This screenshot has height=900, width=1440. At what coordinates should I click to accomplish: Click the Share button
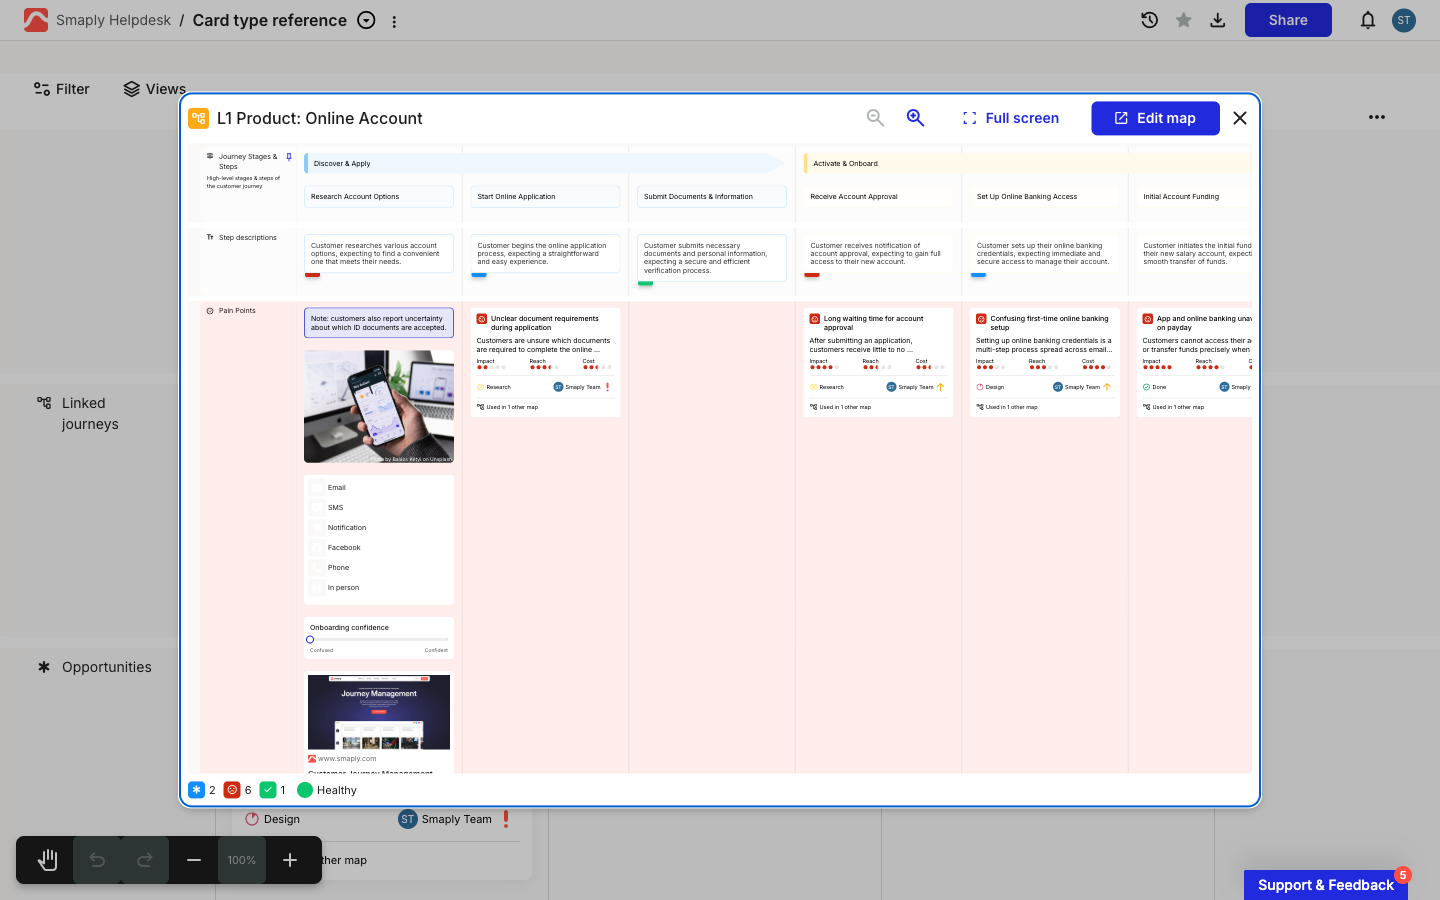(x=1288, y=20)
